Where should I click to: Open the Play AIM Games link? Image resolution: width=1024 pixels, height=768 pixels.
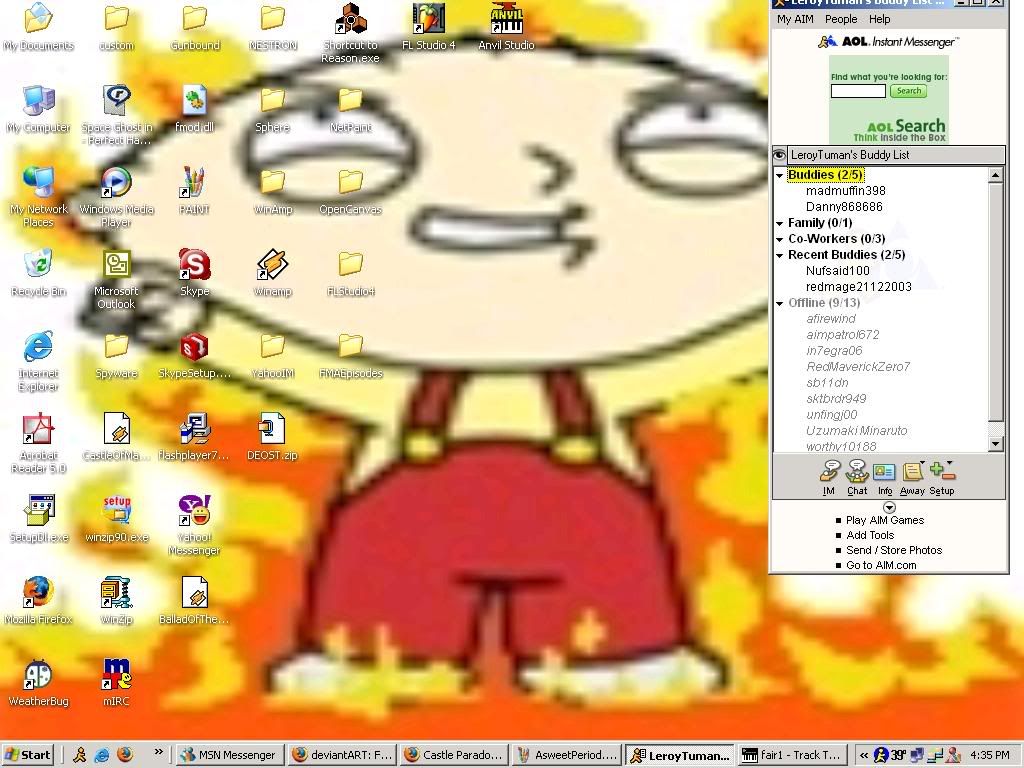[885, 520]
